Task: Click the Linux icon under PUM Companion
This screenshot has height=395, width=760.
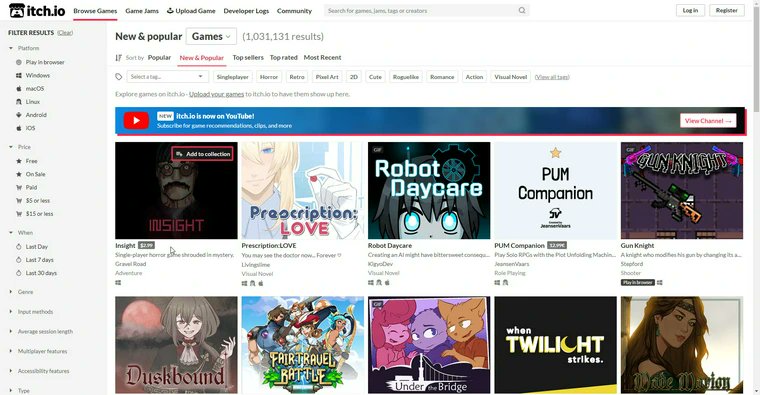Action: (505, 283)
